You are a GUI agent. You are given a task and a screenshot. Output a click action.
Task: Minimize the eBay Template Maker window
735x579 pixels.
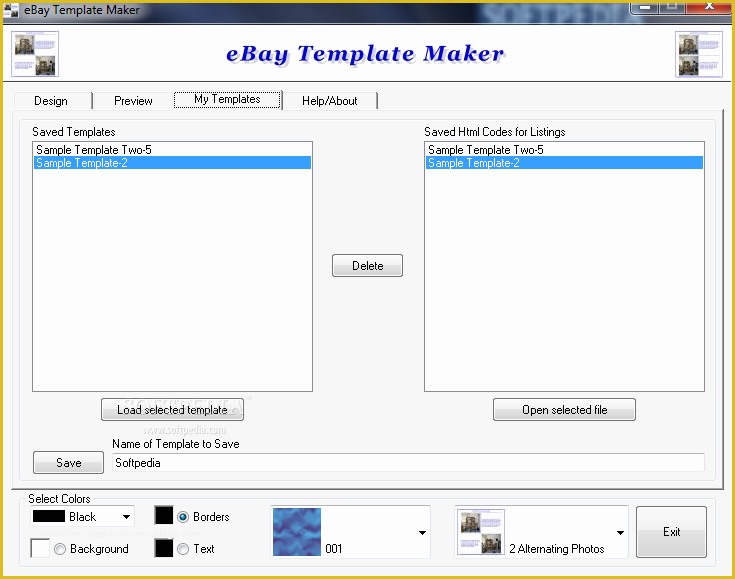pos(645,8)
